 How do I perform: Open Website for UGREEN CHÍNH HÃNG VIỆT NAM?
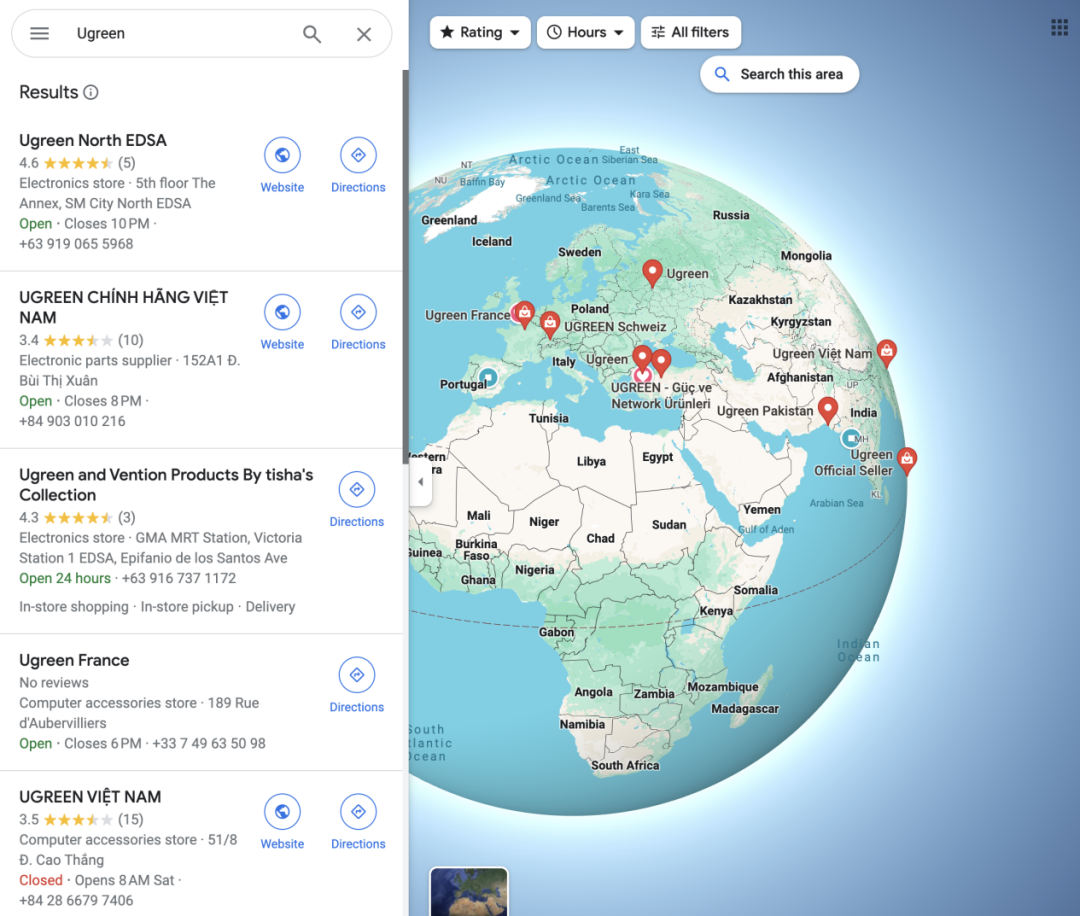[282, 322]
